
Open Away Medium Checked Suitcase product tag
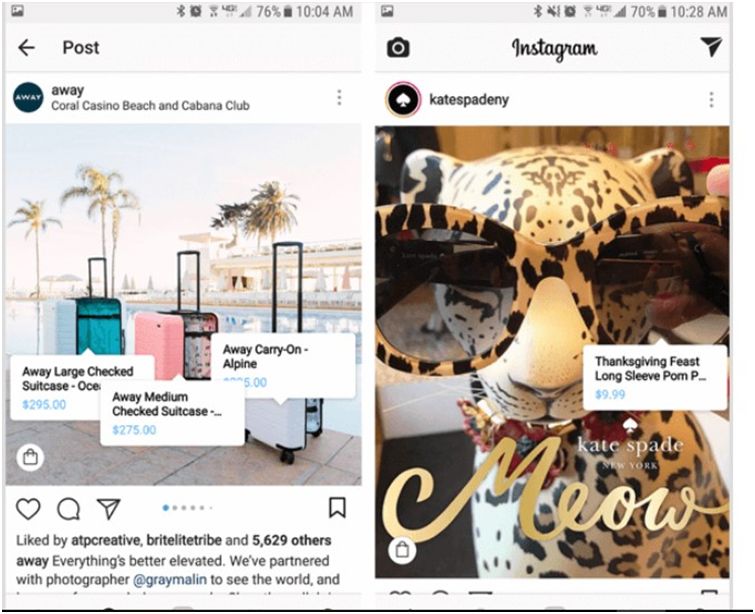tap(172, 413)
